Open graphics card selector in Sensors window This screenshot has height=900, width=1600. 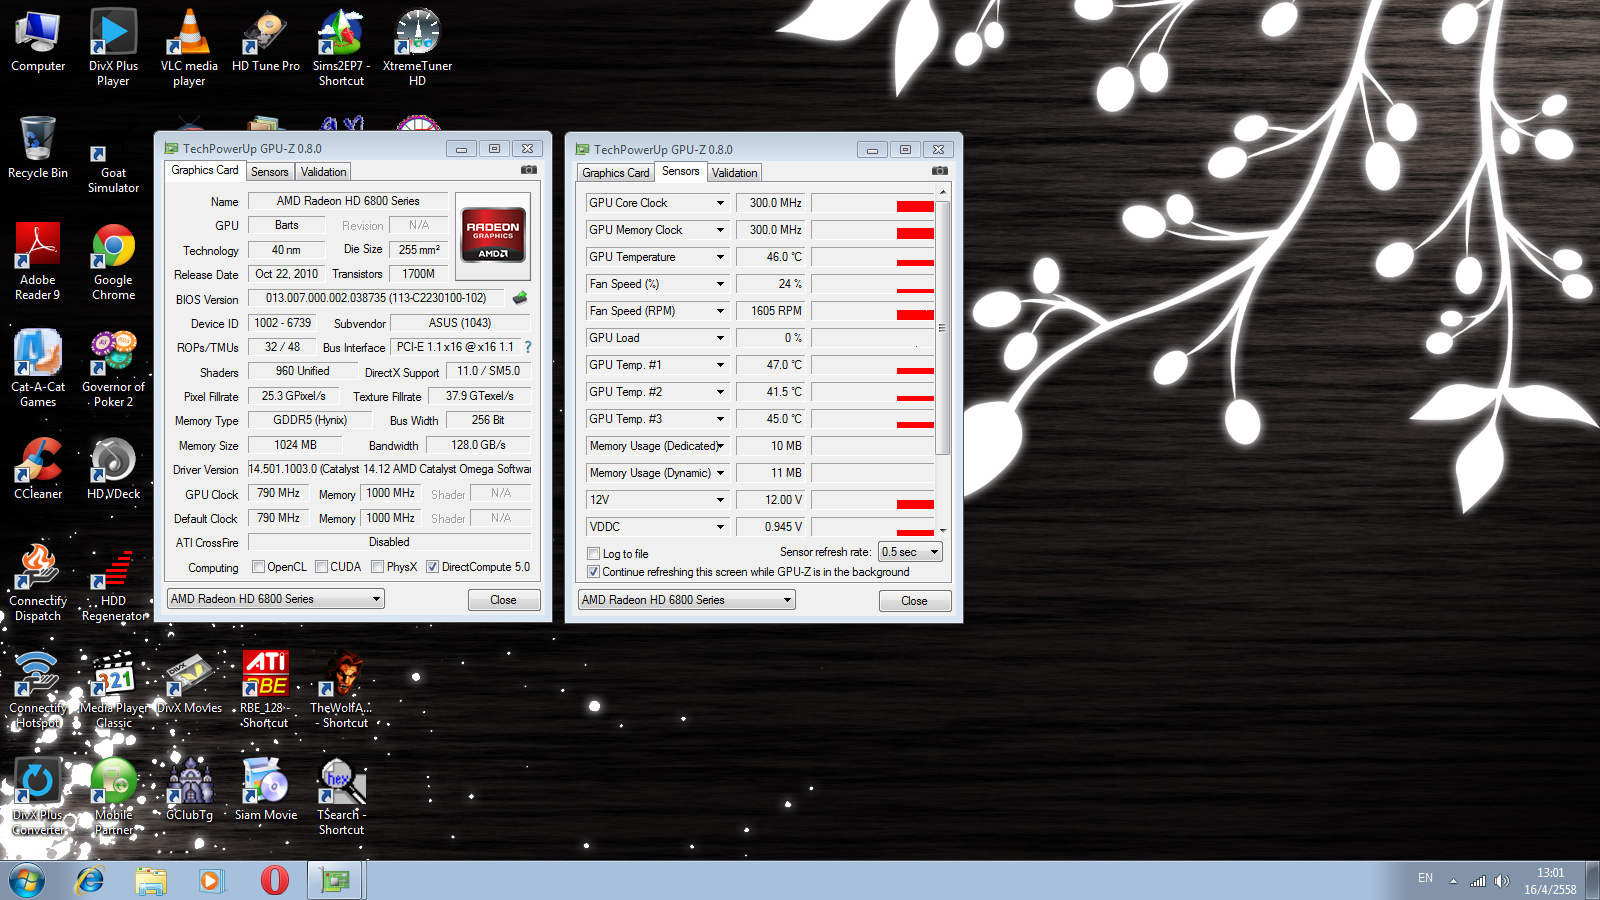[x=687, y=600]
